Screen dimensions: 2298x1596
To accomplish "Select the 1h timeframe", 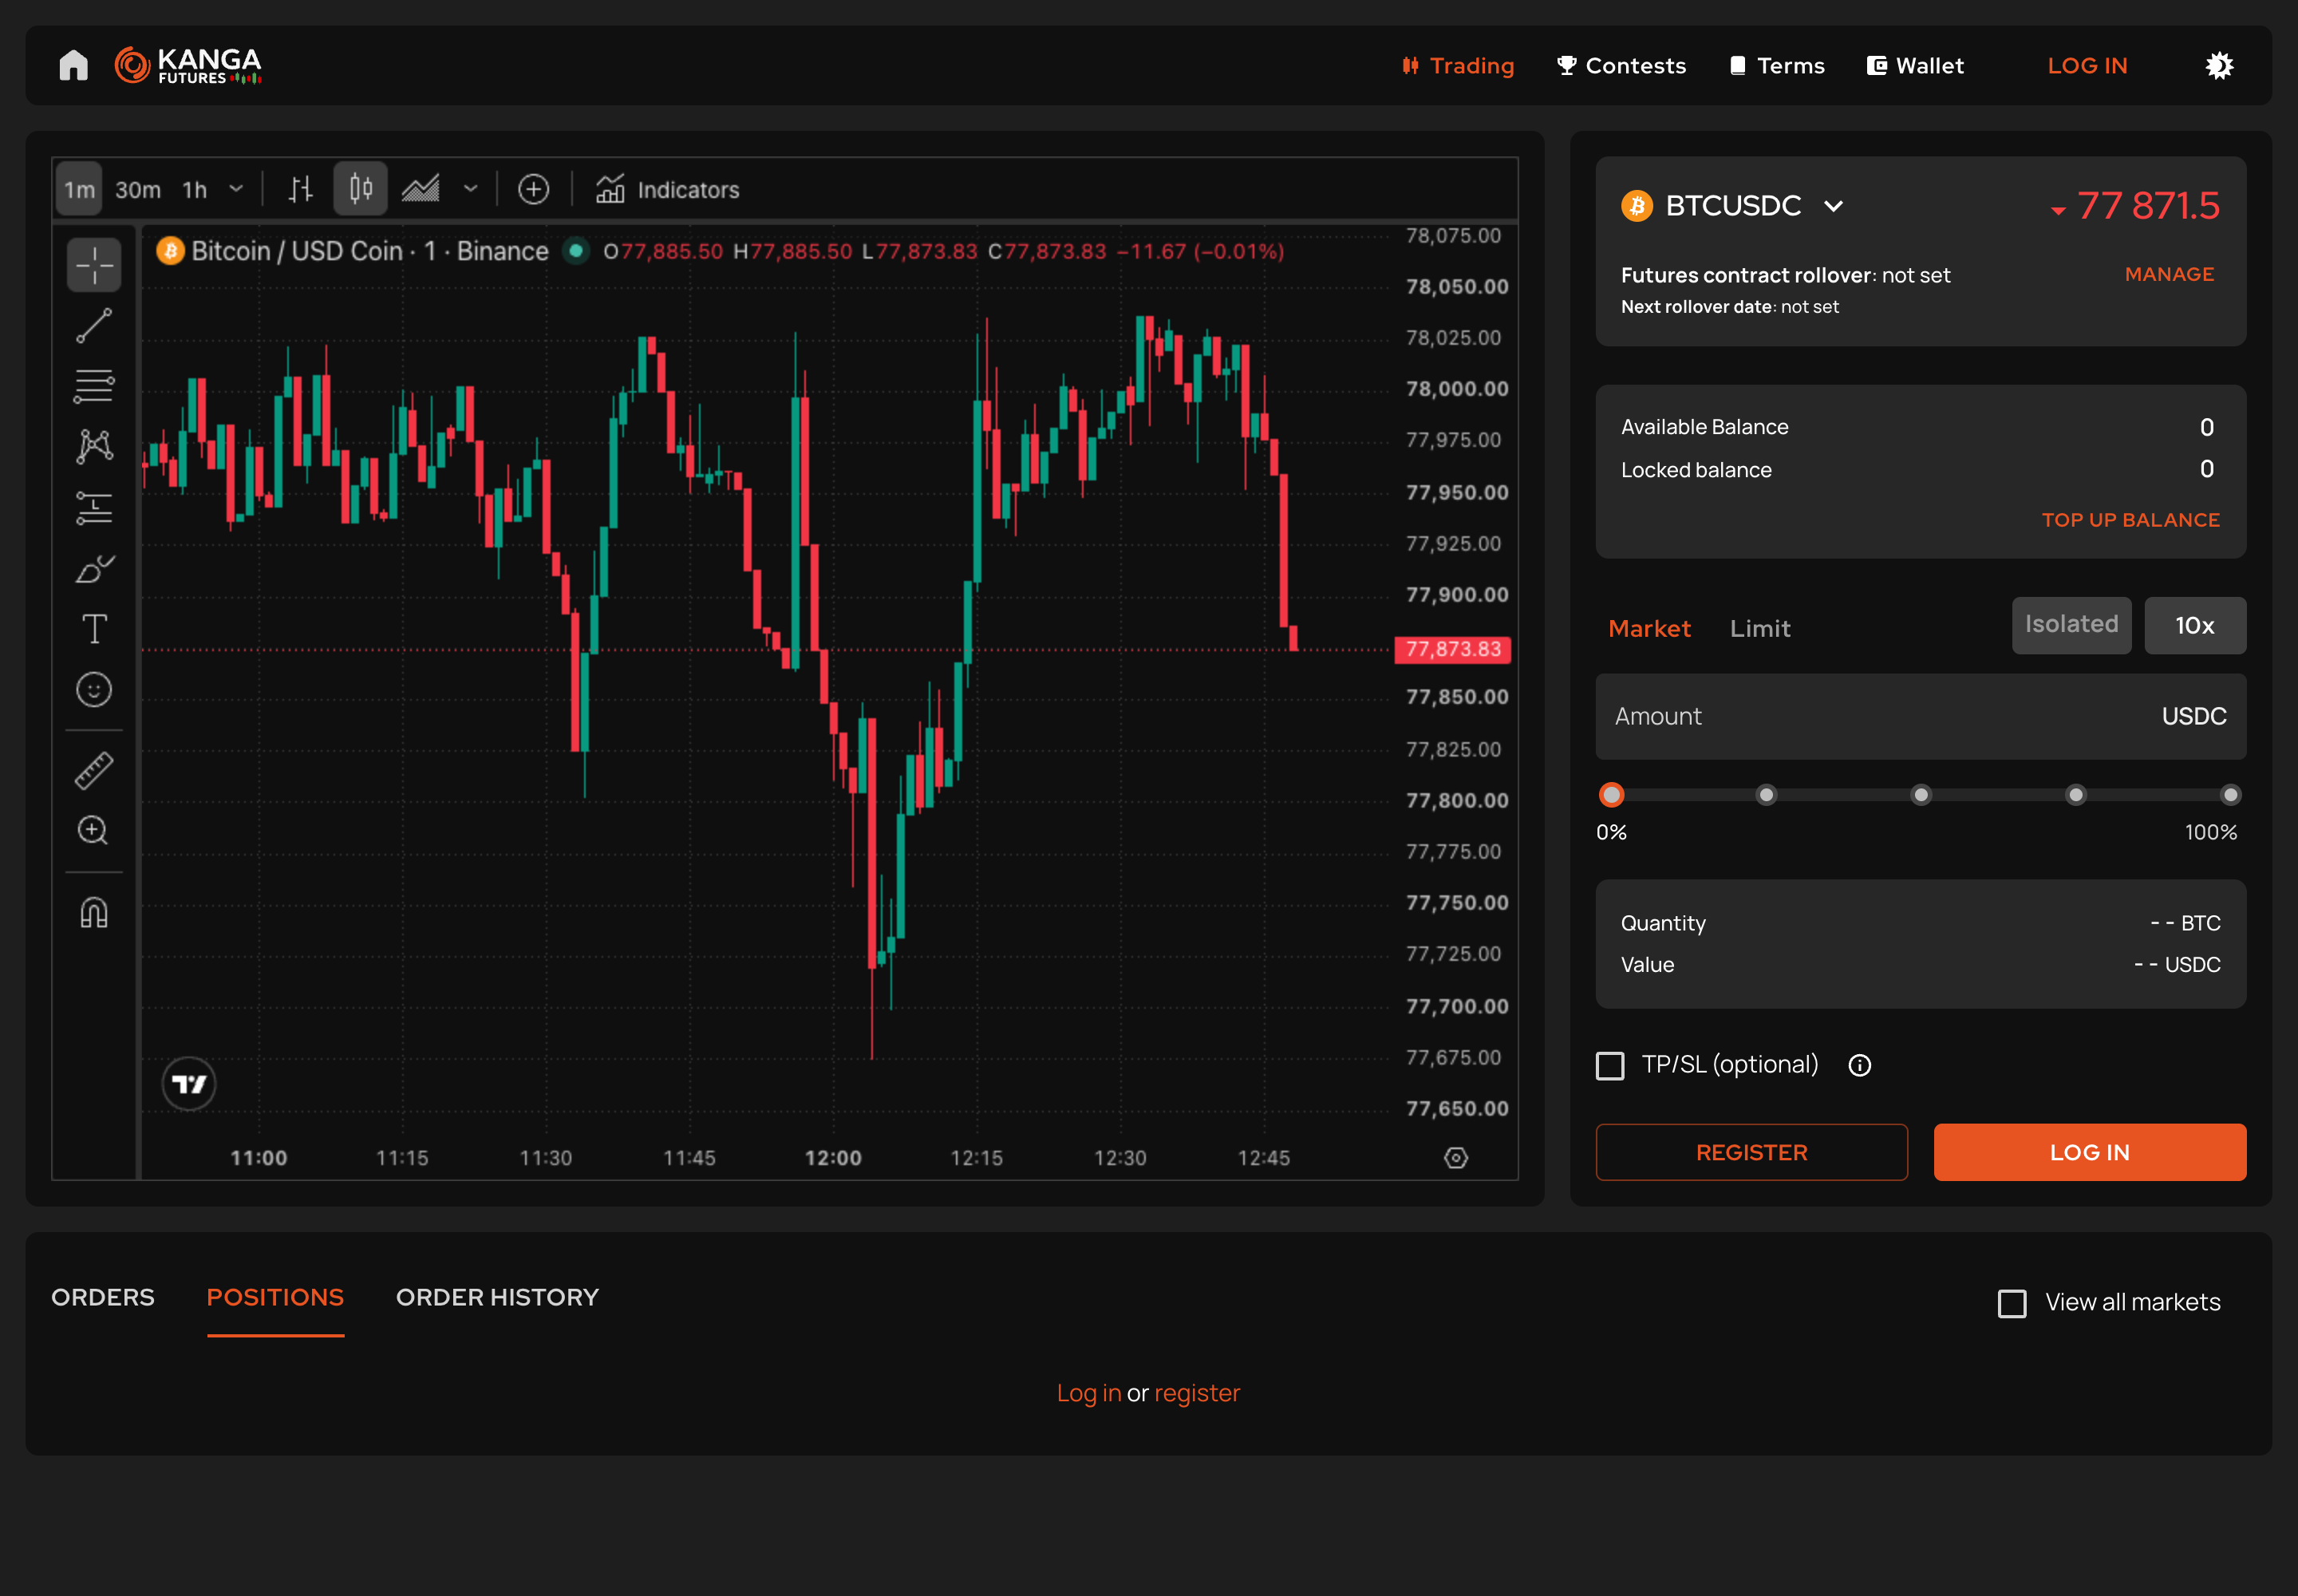I will pyautogui.click(x=194, y=189).
